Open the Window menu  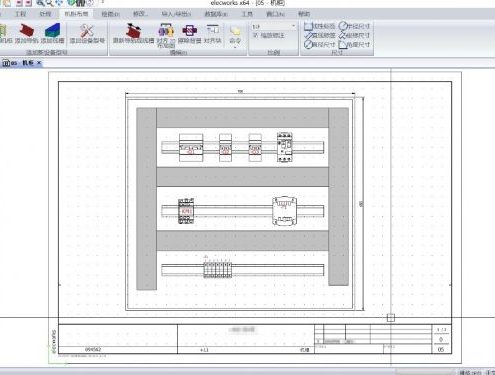[x=275, y=14]
